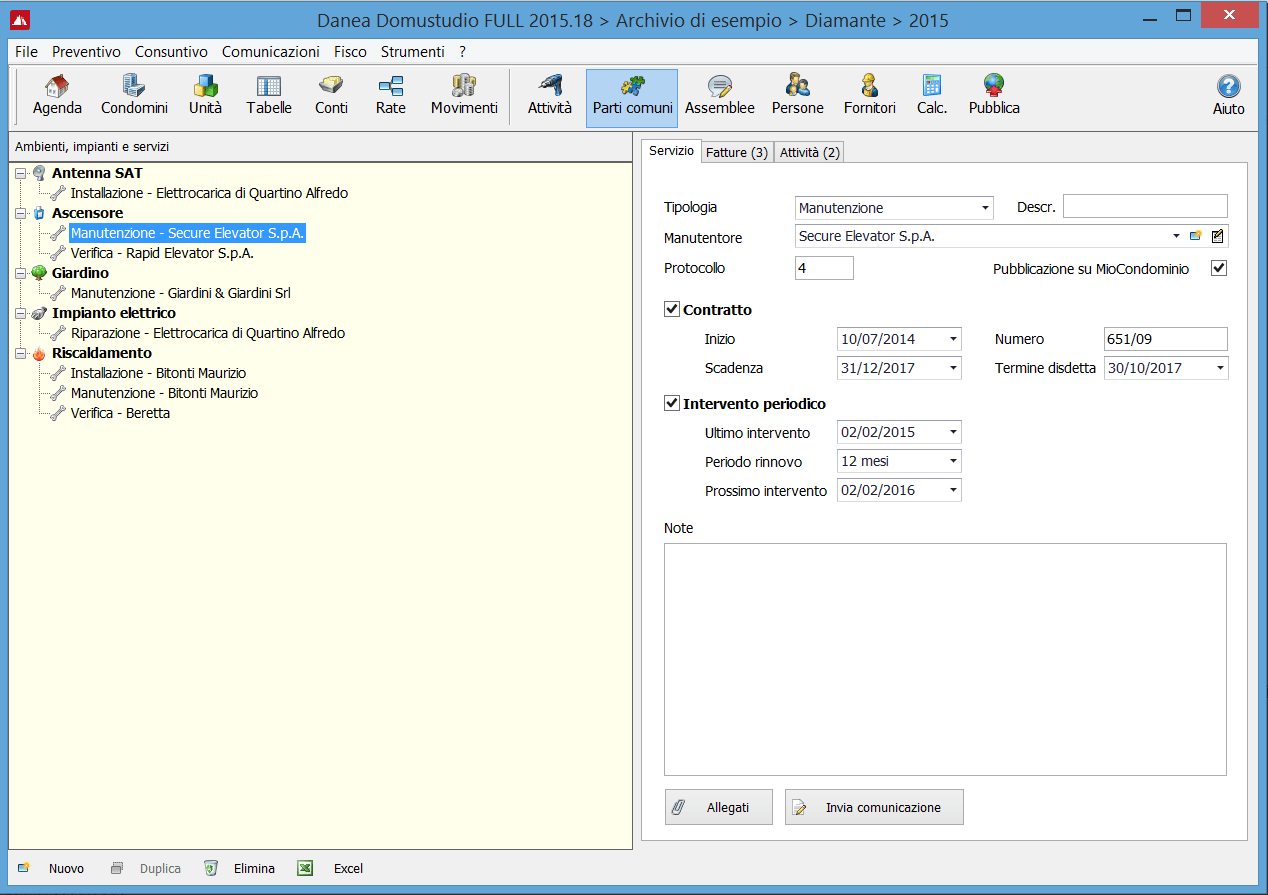Viewport: 1268px width, 895px height.
Task: Select the Servizio tab
Action: 671,150
